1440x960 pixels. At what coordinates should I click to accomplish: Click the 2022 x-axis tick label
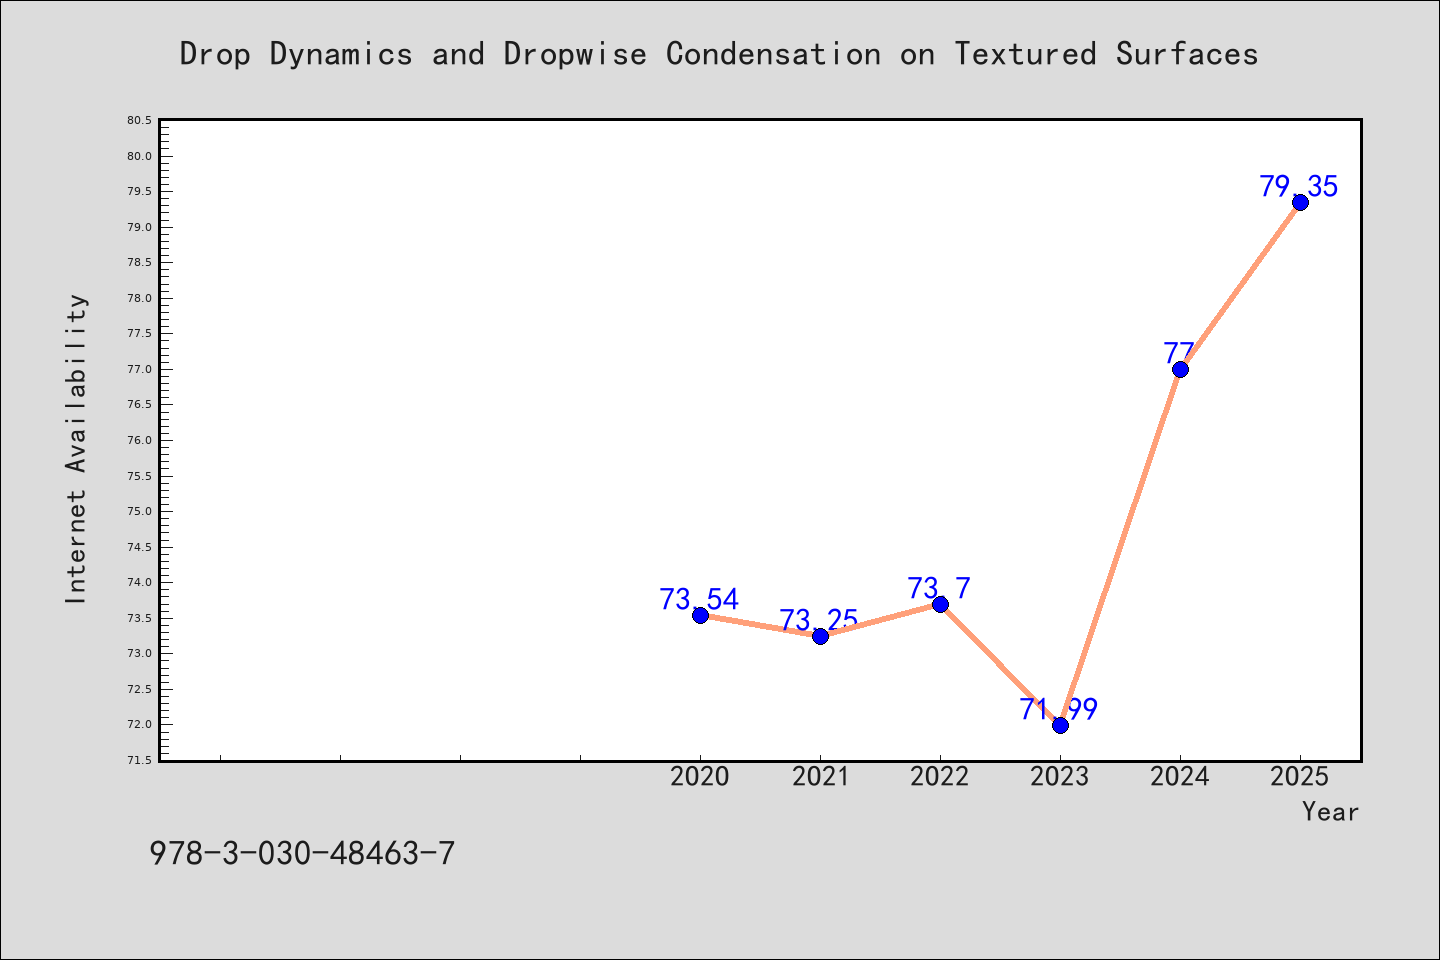point(940,777)
